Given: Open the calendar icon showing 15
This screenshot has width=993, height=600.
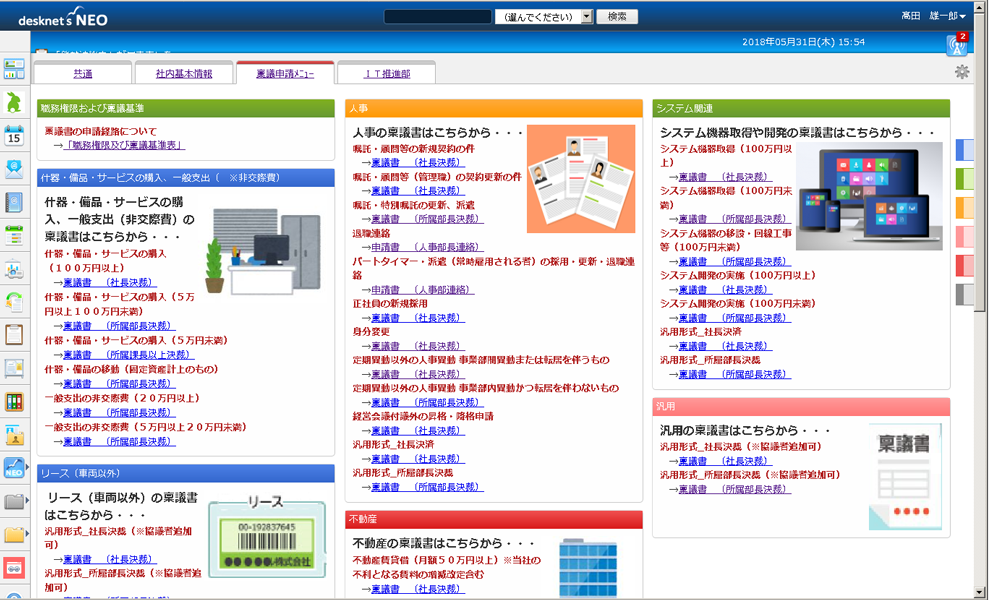Looking at the screenshot, I should tap(14, 135).
